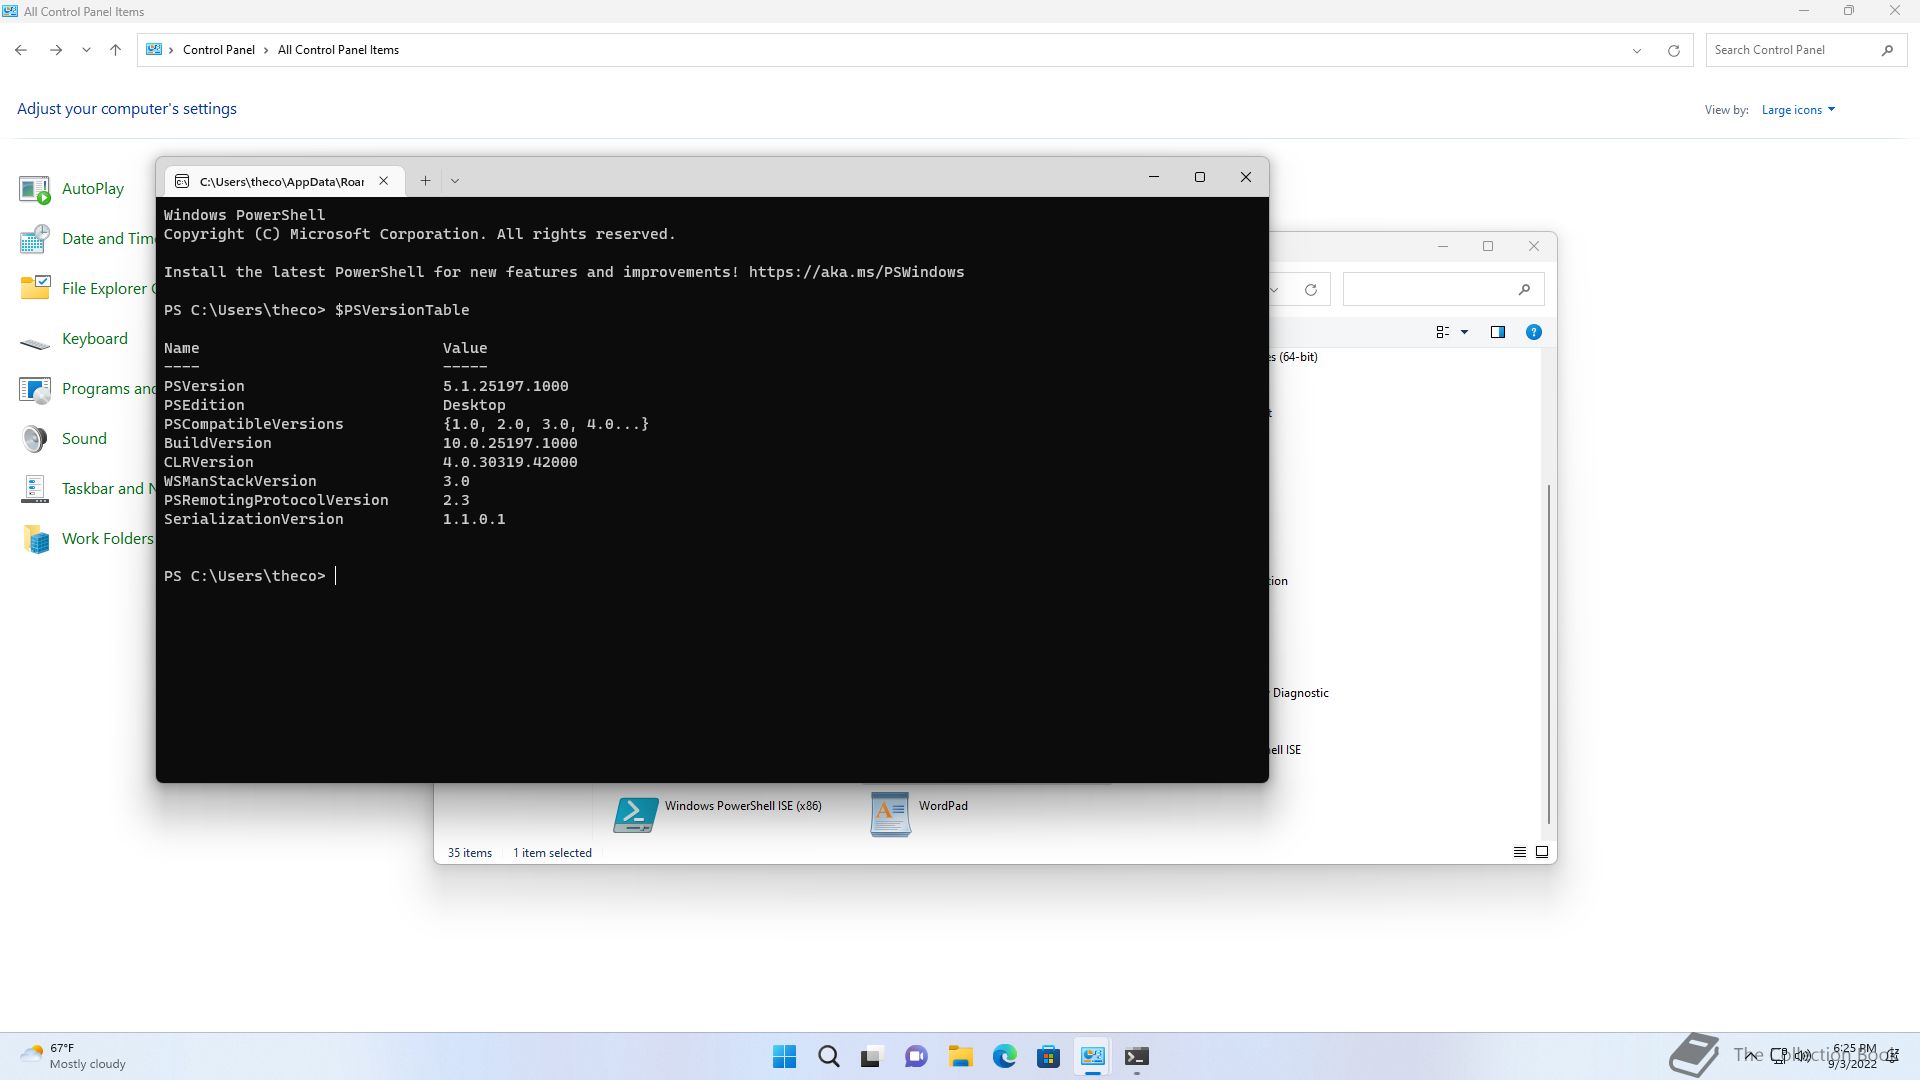Screen dimensions: 1920x1080
Task: Add a new terminal tab
Action: 425,181
